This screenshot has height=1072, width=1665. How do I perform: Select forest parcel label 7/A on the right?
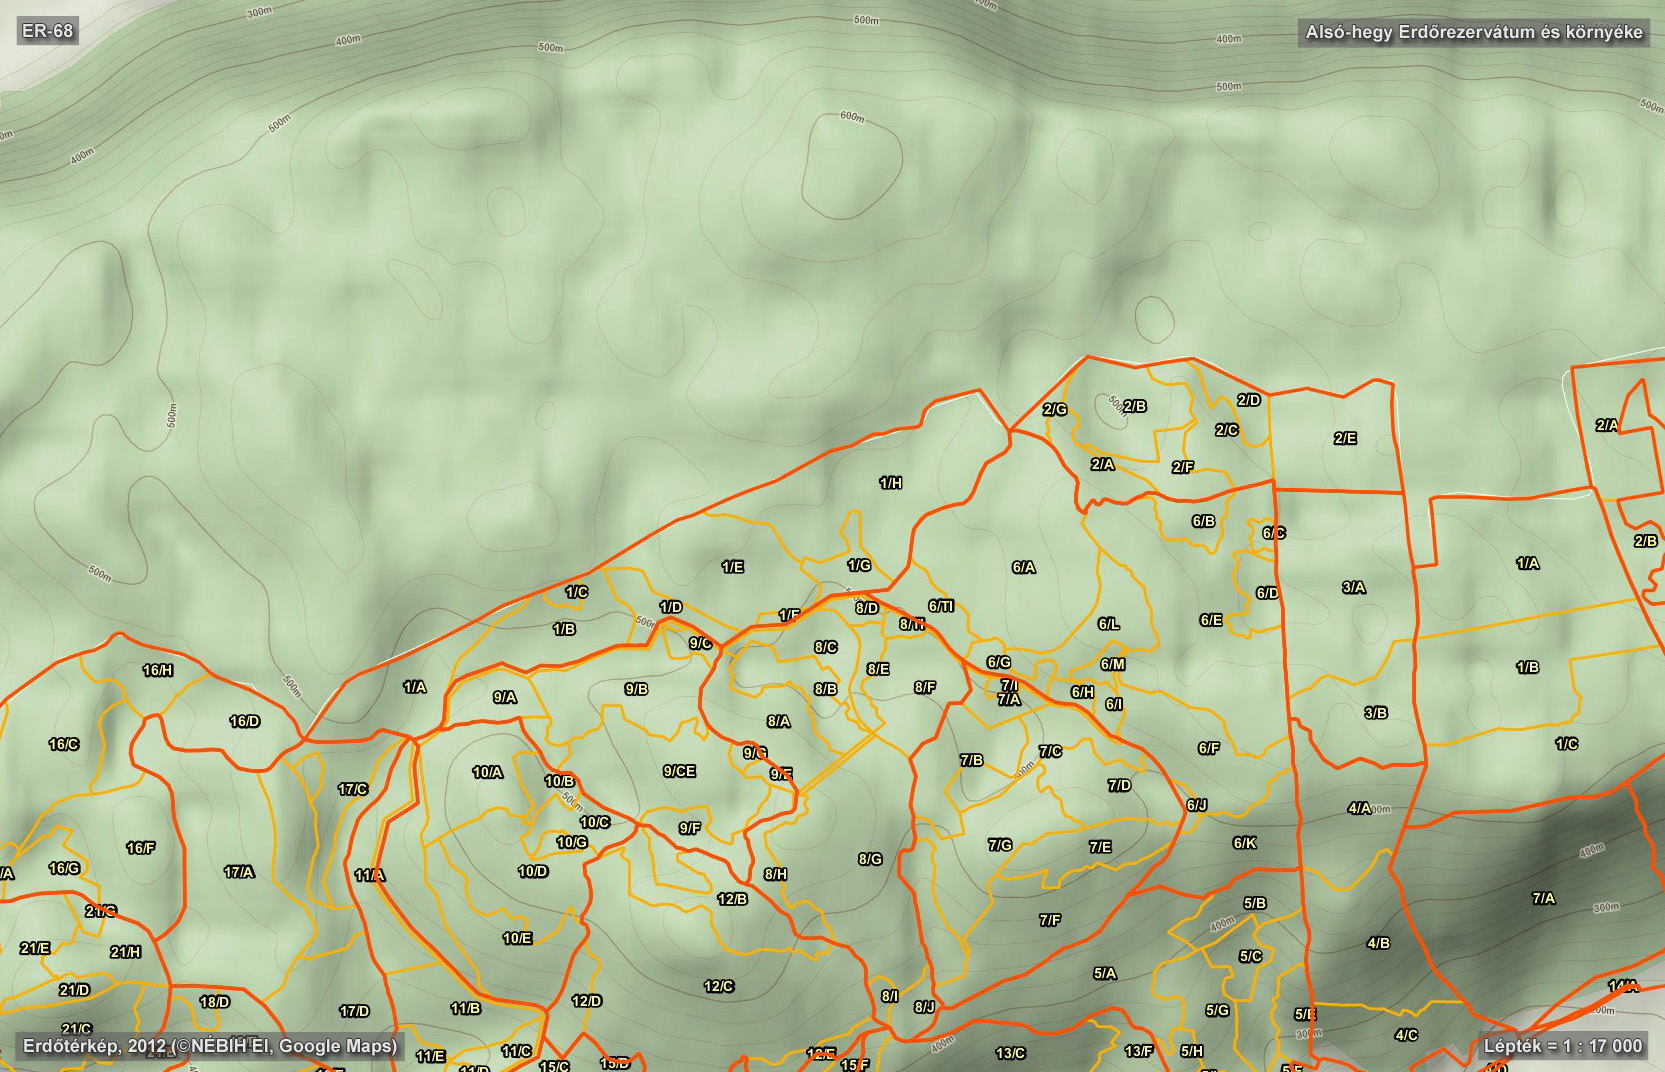coord(1544,898)
